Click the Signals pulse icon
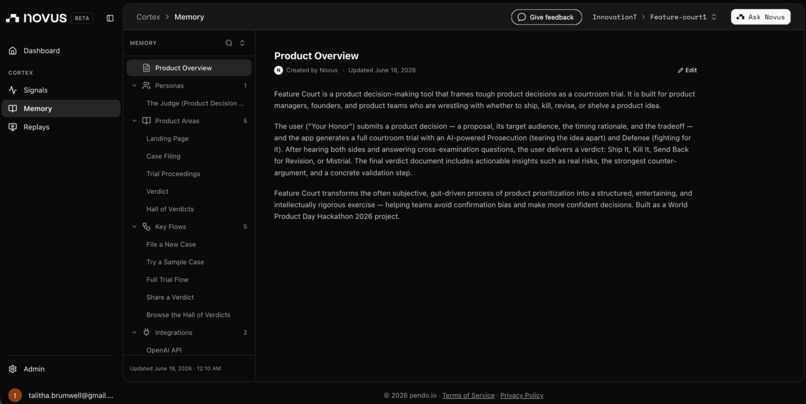 pos(13,90)
